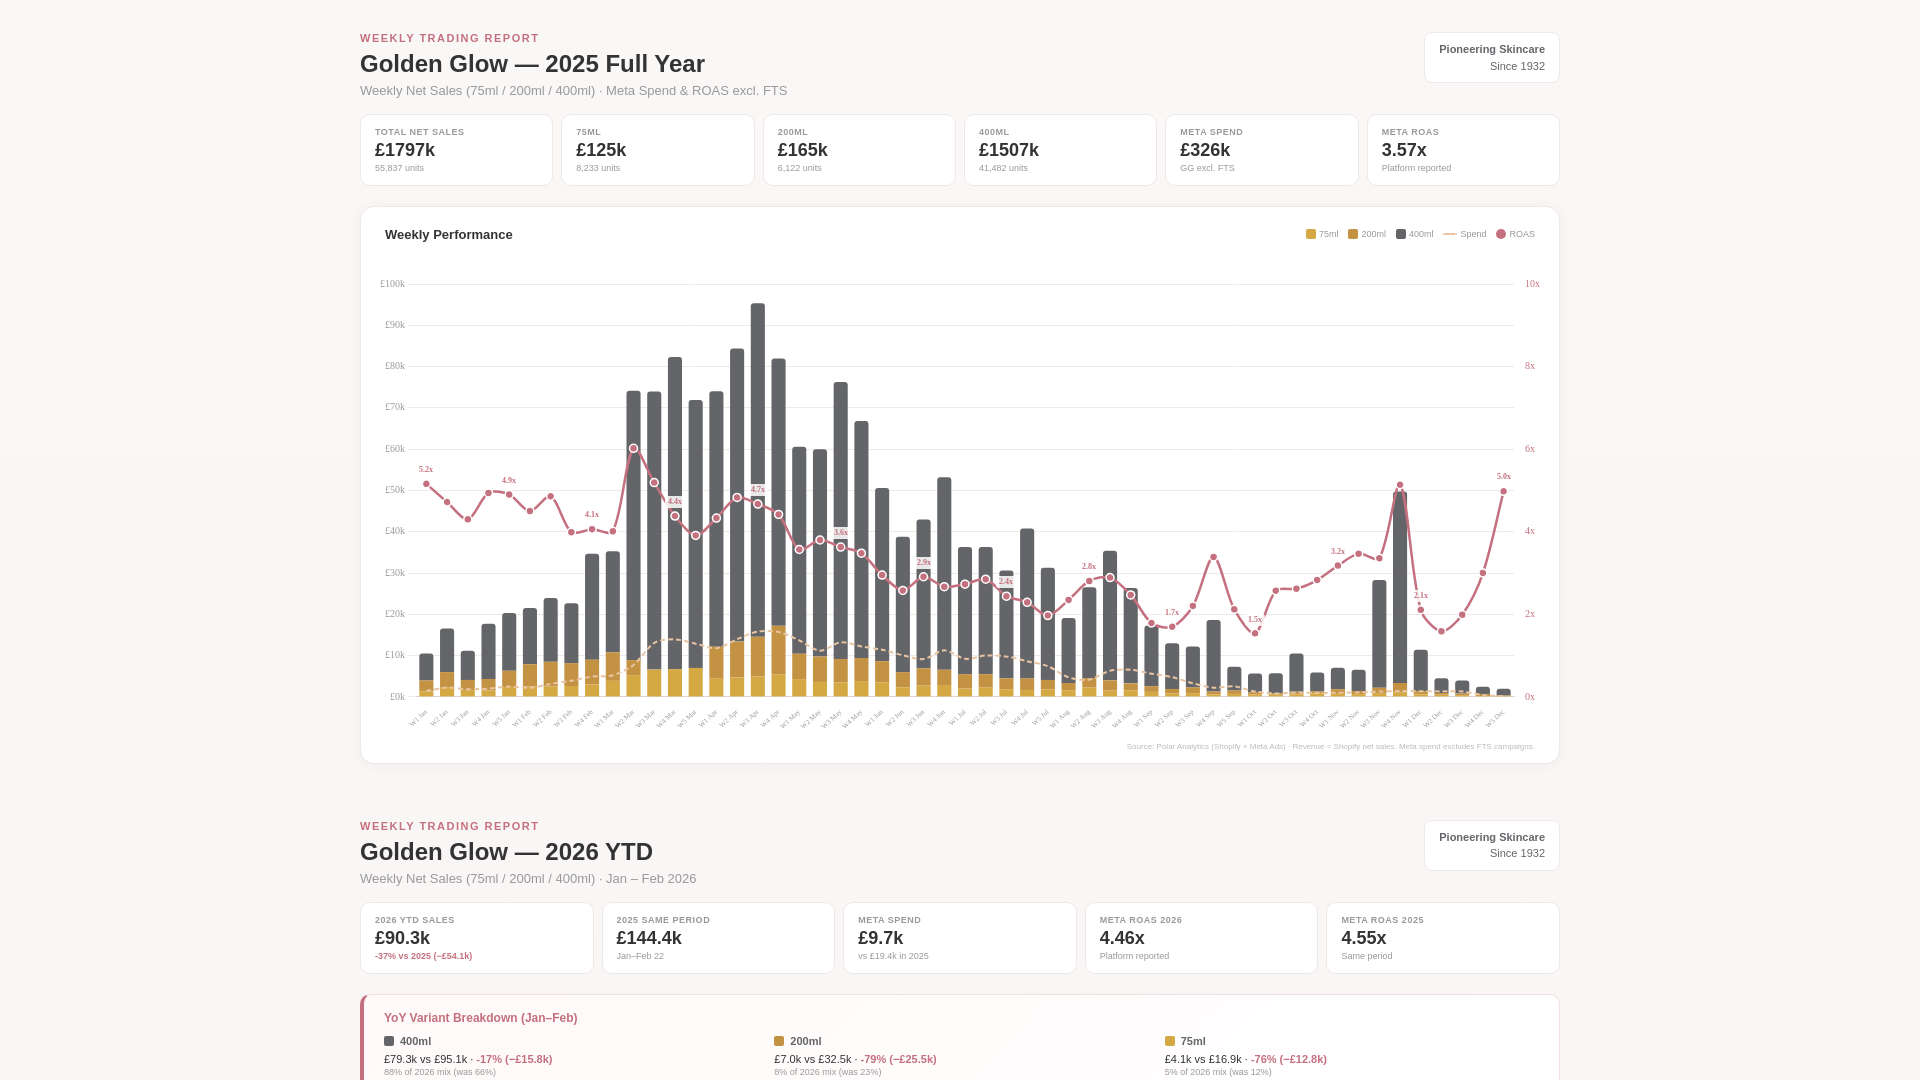Click the Meta ROAS 2025 4.55x card

[x=1442, y=938]
